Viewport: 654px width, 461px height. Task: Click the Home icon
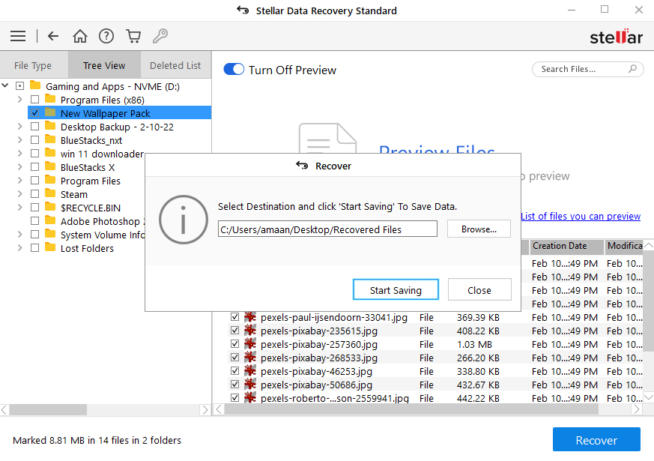(80, 36)
